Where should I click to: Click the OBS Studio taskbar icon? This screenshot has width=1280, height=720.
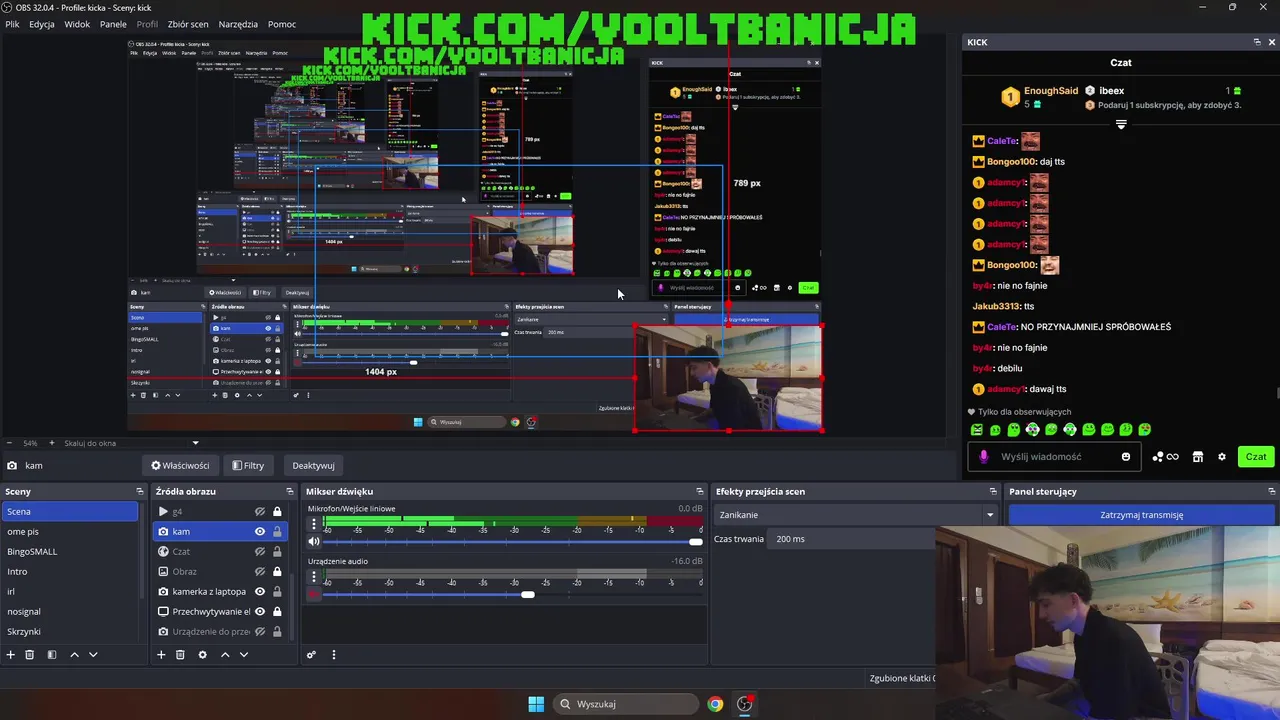[x=745, y=704]
